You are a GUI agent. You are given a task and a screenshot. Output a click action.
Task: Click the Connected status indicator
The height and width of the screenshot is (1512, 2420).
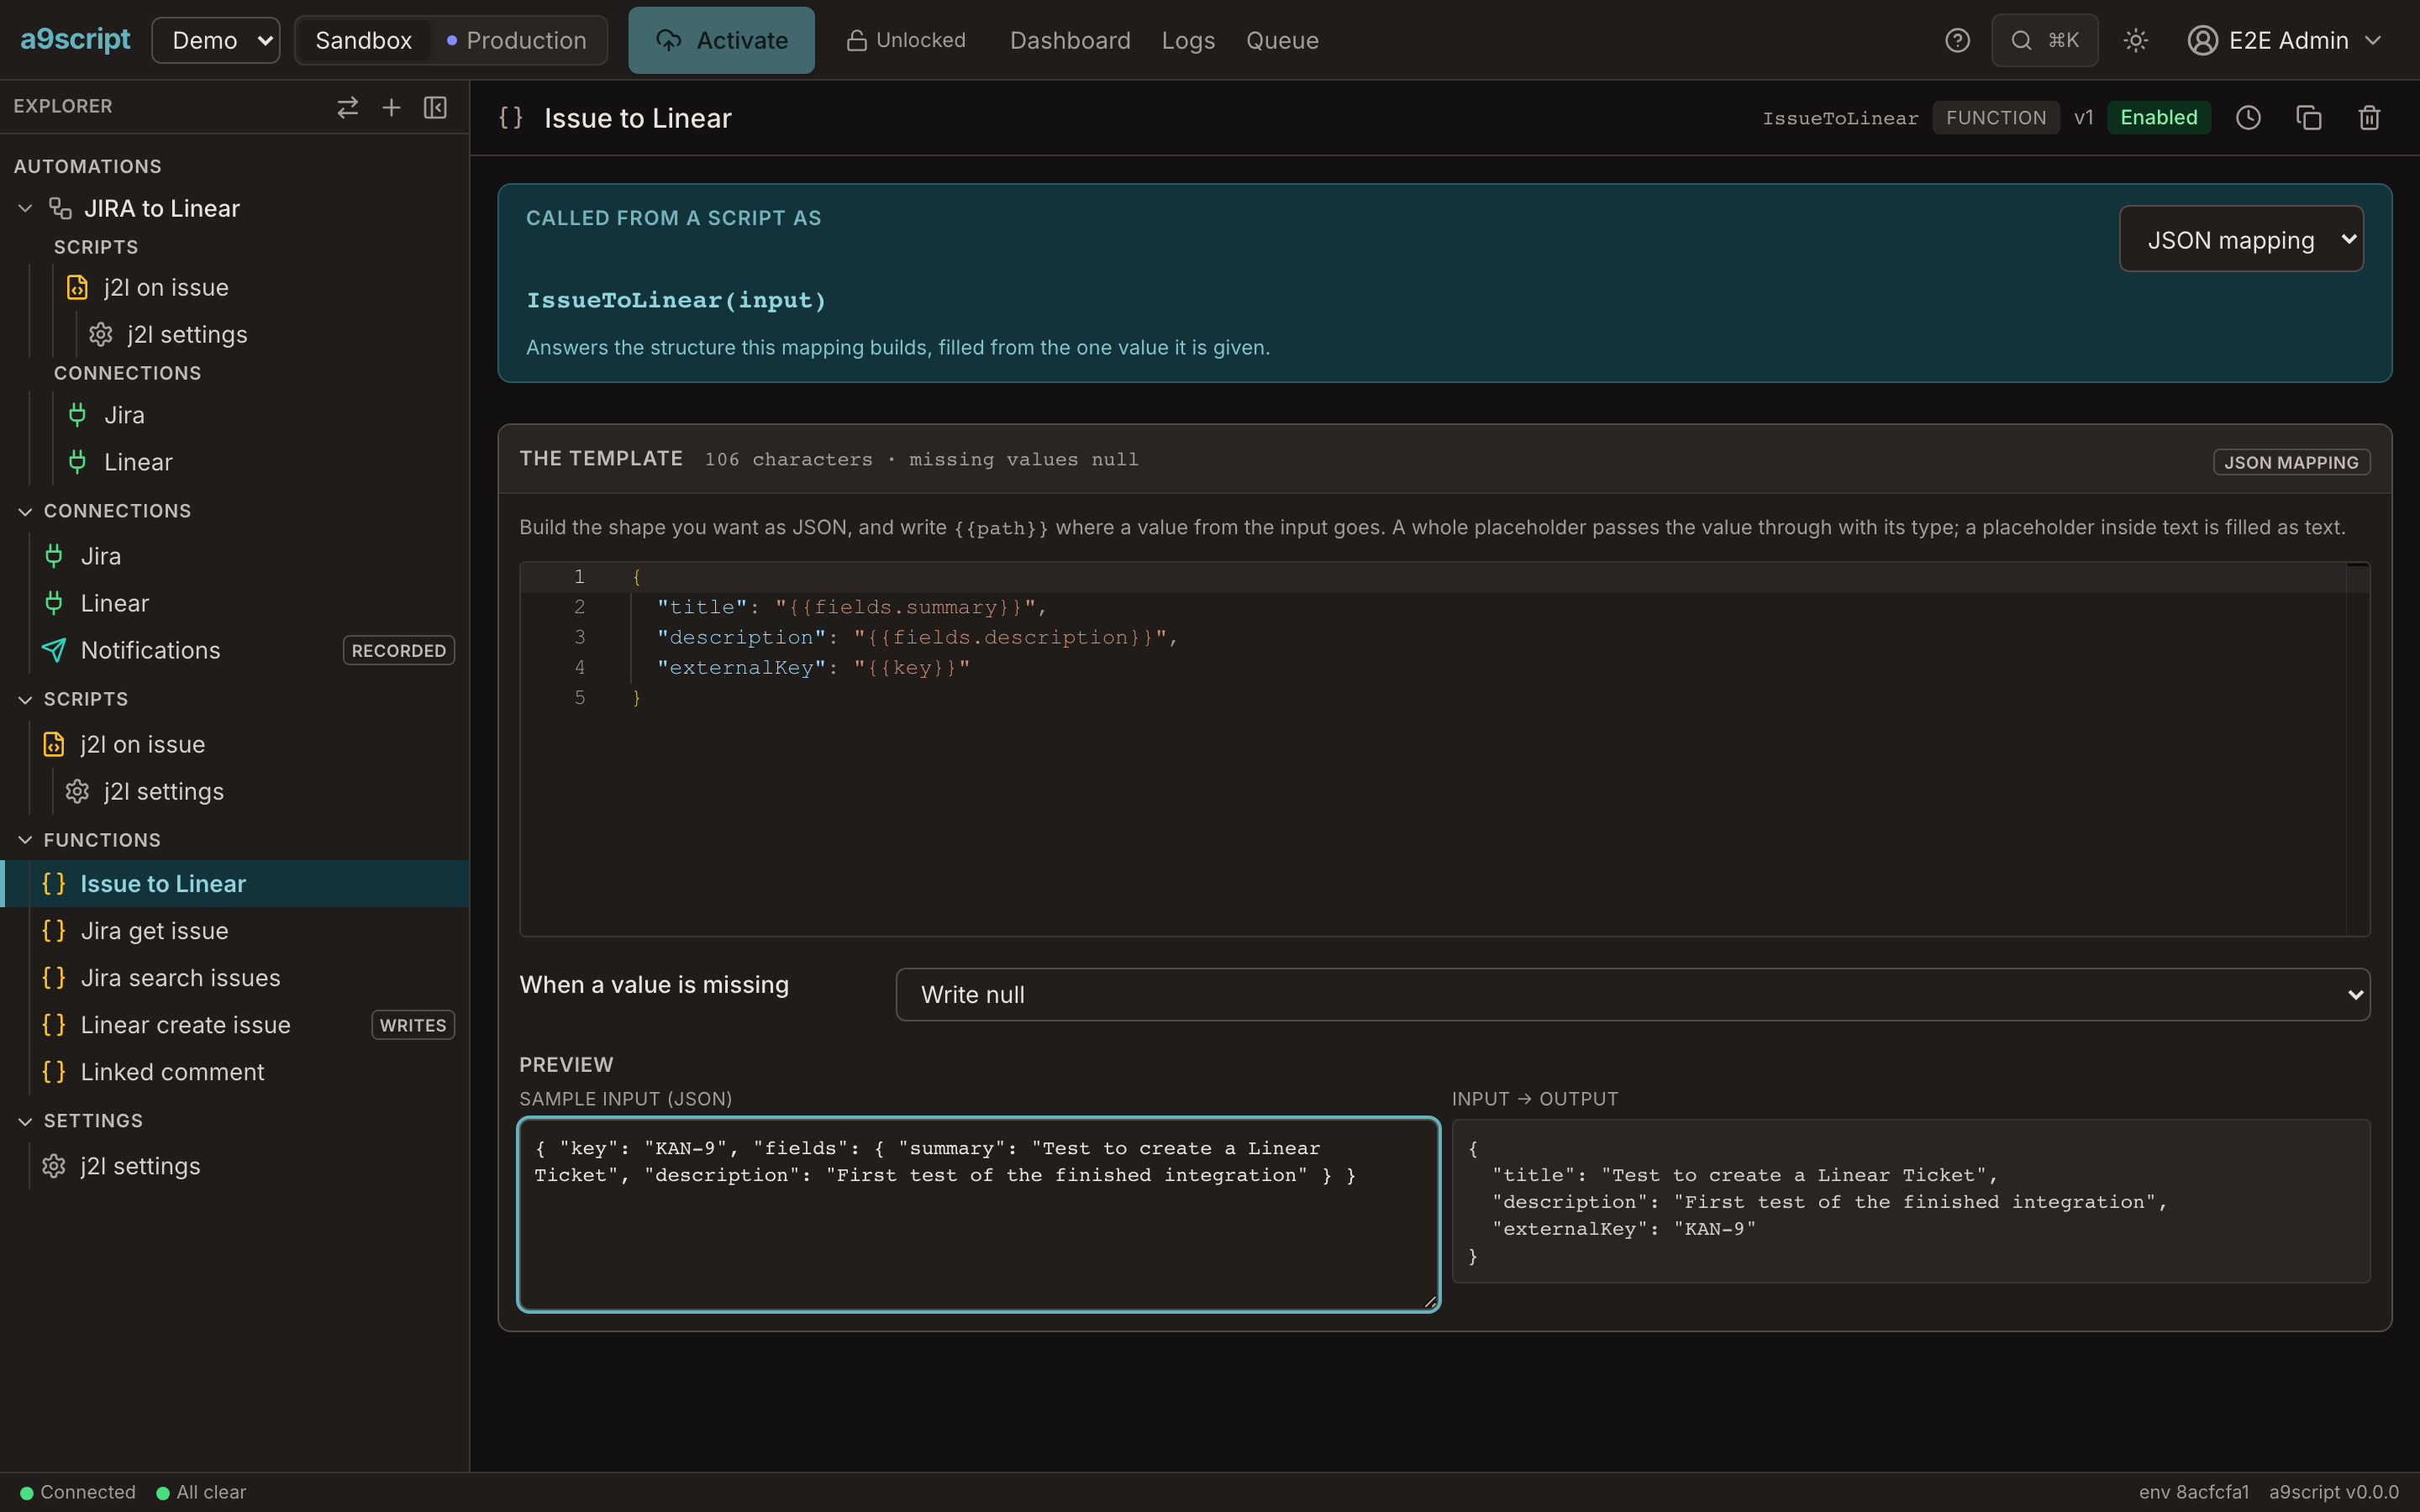click(x=77, y=1492)
